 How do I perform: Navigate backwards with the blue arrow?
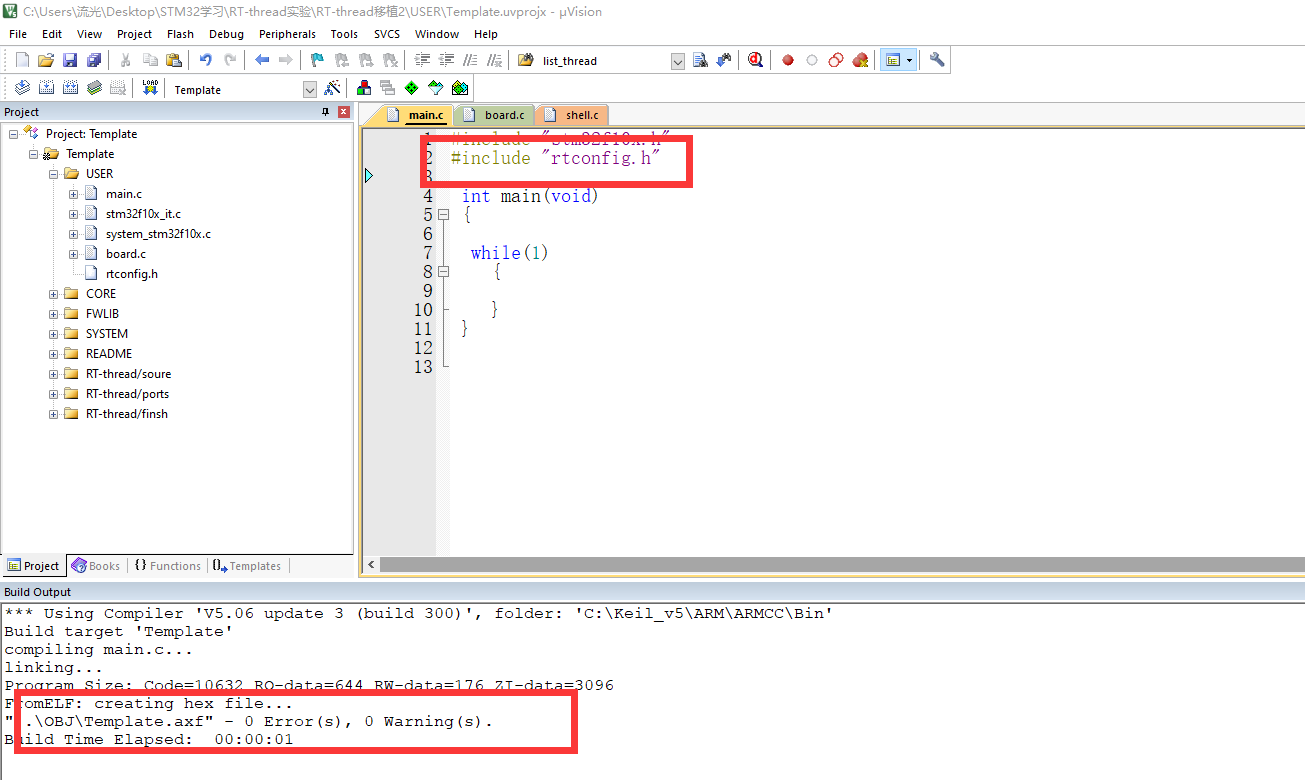point(262,60)
